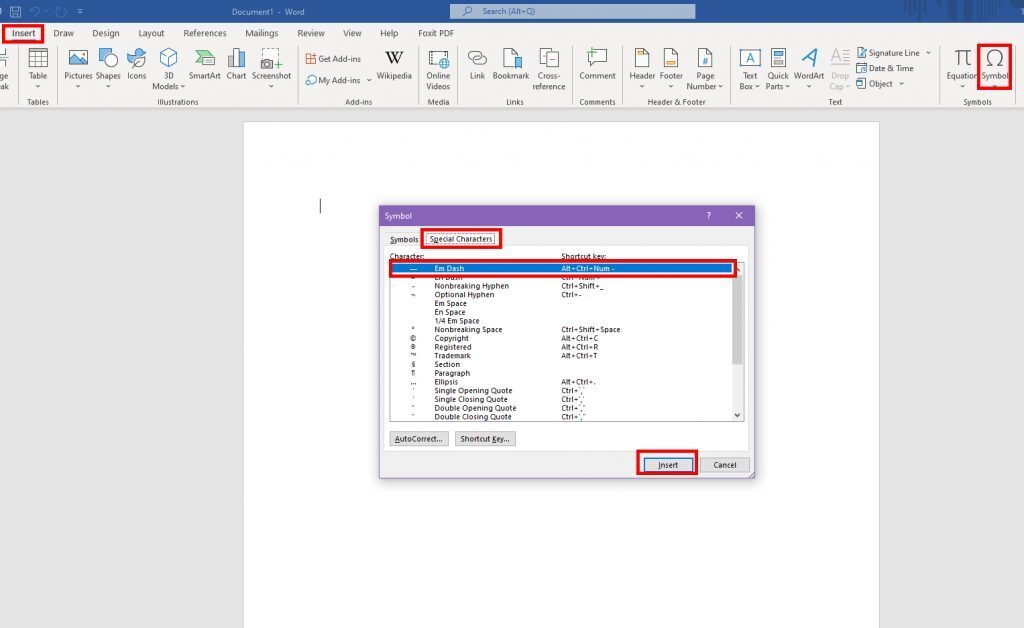The height and width of the screenshot is (628, 1024).
Task: Switch to the Symbols tab in dialog
Action: click(404, 239)
